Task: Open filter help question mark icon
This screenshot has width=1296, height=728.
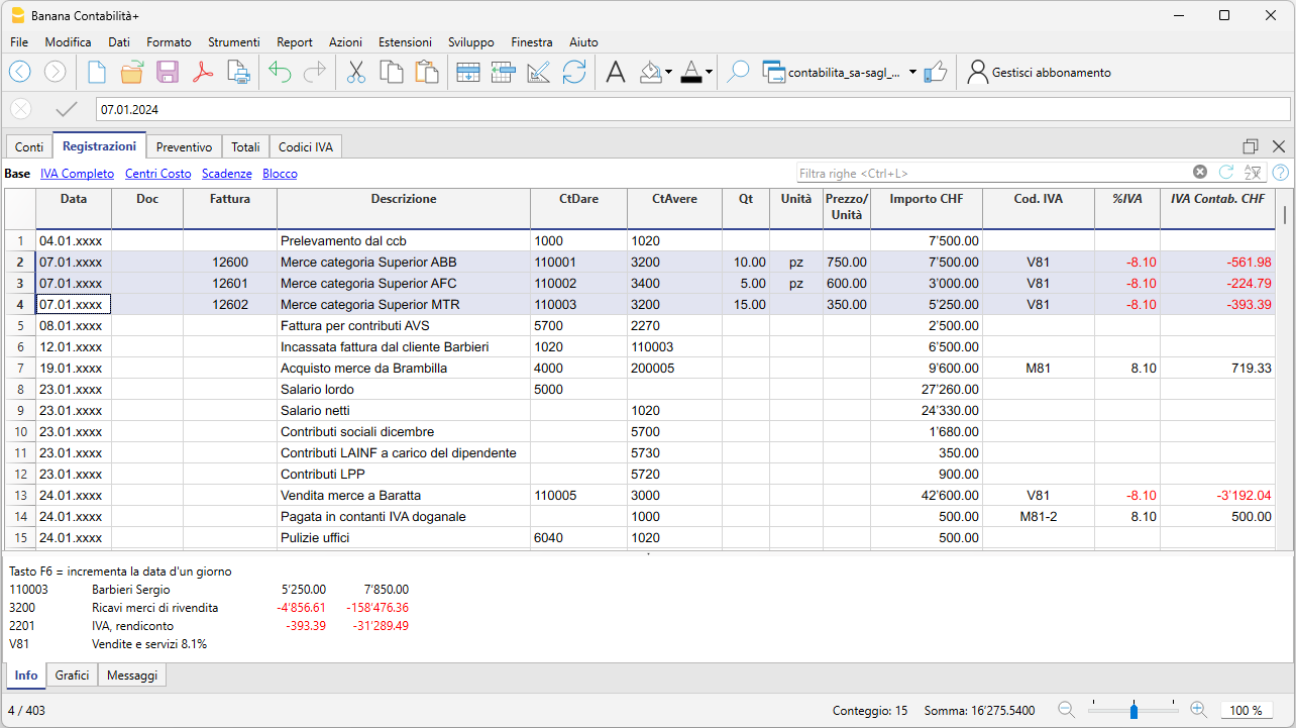Action: (x=1280, y=173)
